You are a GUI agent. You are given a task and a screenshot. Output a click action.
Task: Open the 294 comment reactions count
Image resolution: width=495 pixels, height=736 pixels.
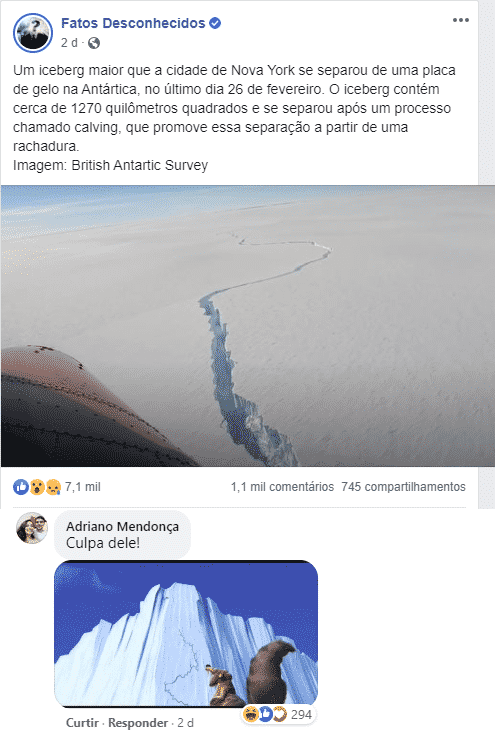pos(301,714)
